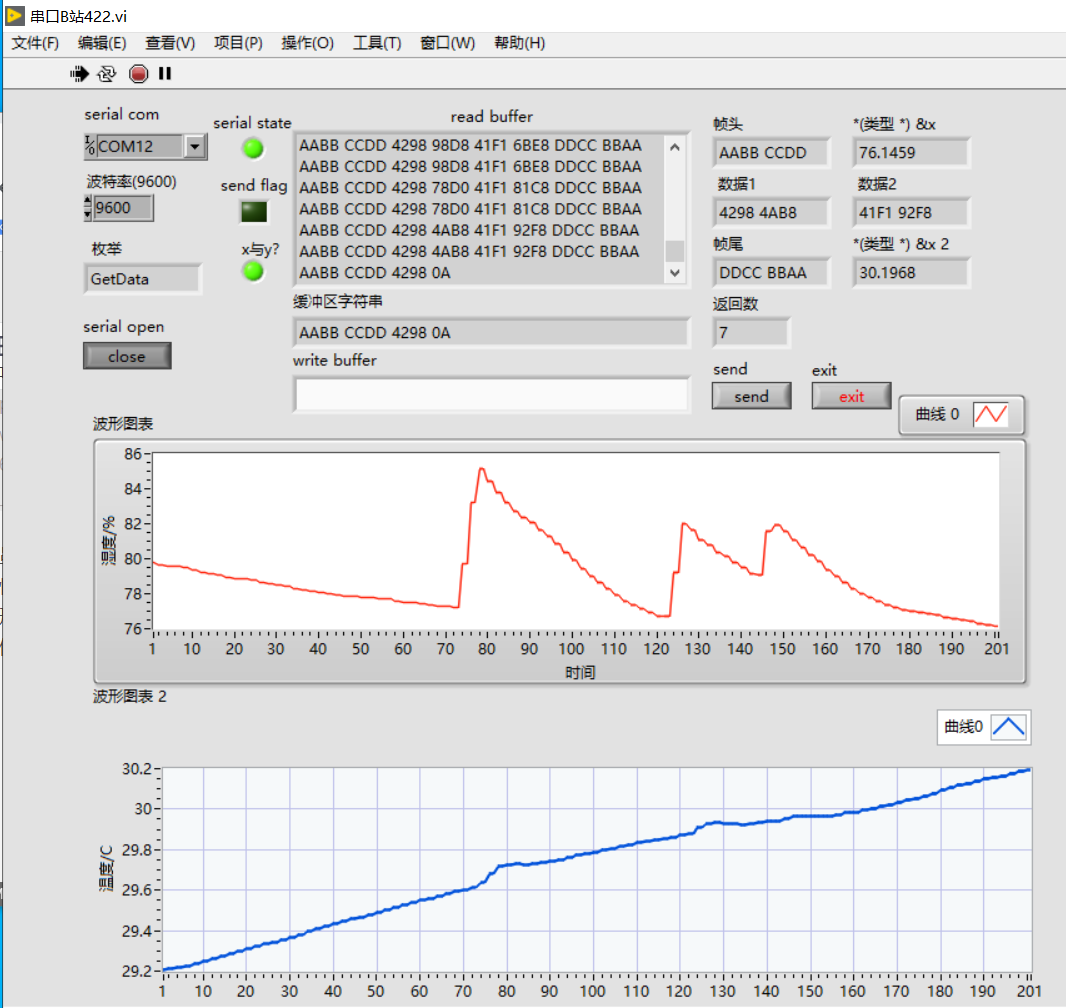This screenshot has width=1066, height=1008.
Task: Open the 工具(T) menu
Action: click(377, 43)
